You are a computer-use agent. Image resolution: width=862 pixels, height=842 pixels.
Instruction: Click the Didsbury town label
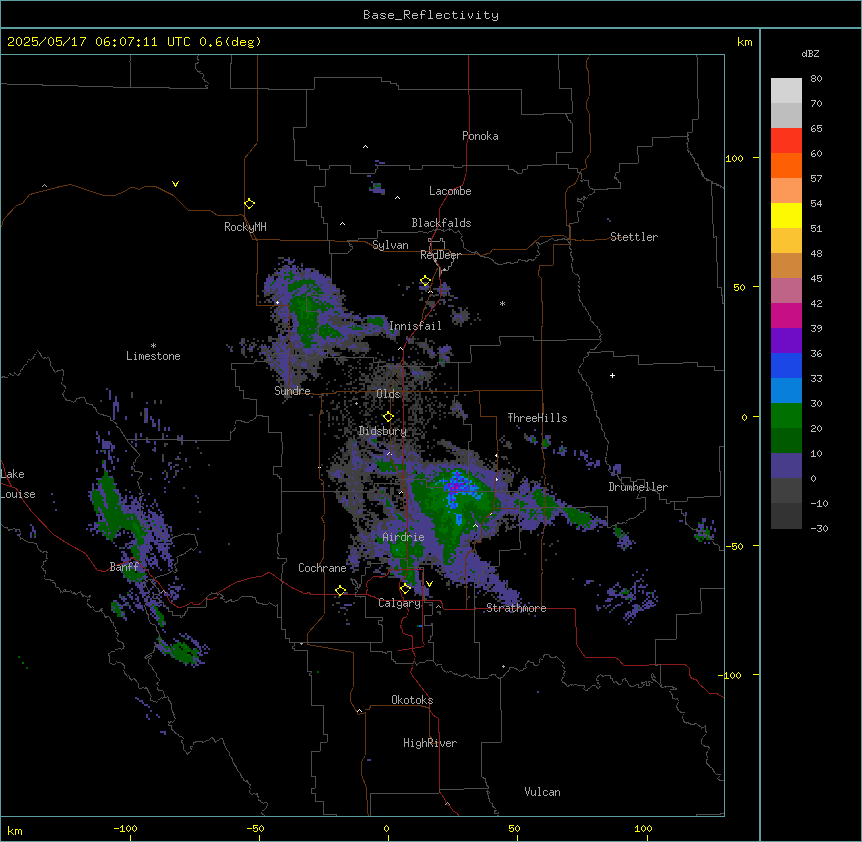[382, 431]
